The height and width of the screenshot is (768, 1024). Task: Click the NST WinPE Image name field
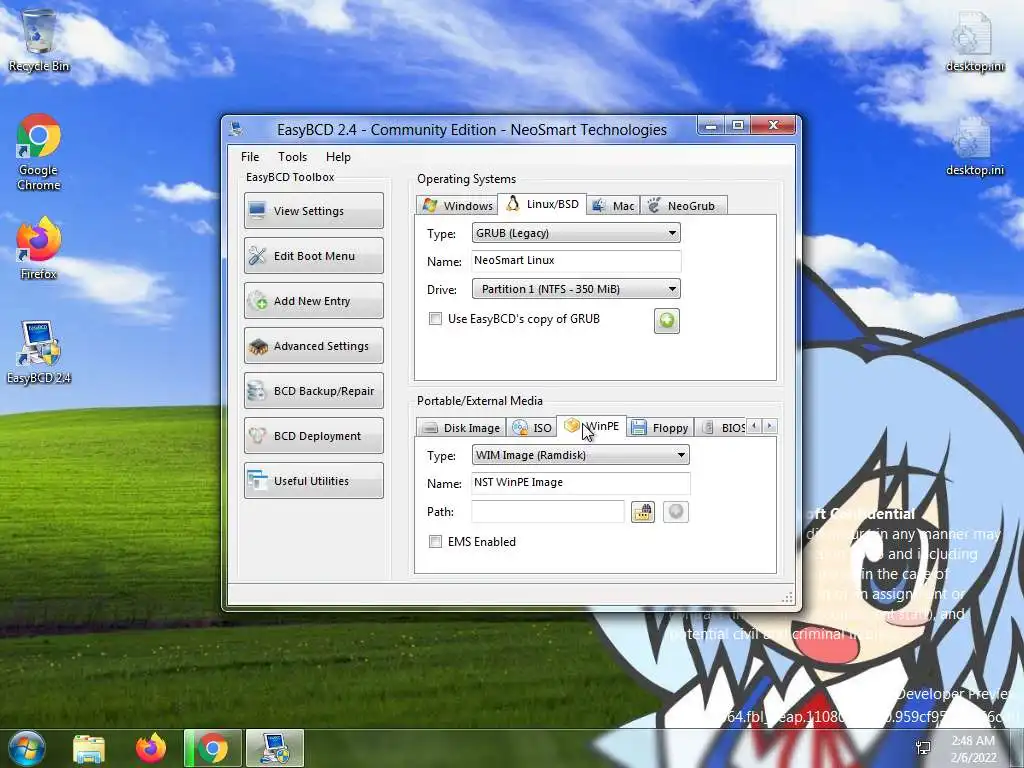(x=581, y=483)
